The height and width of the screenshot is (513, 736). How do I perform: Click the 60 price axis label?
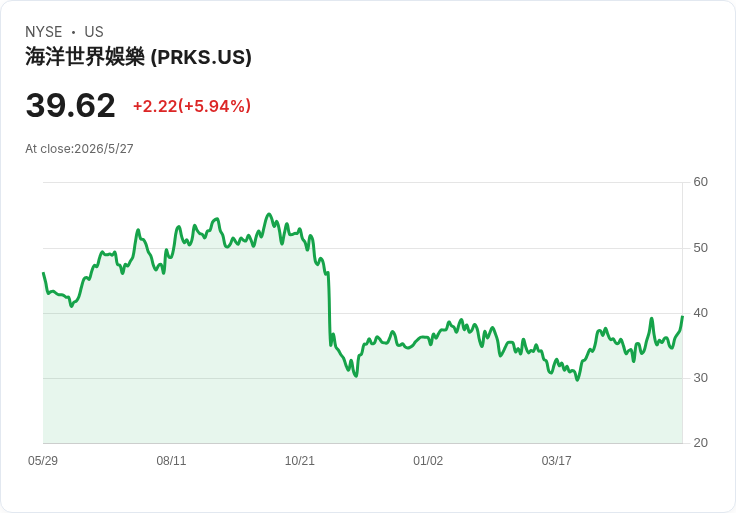pyautogui.click(x=700, y=182)
